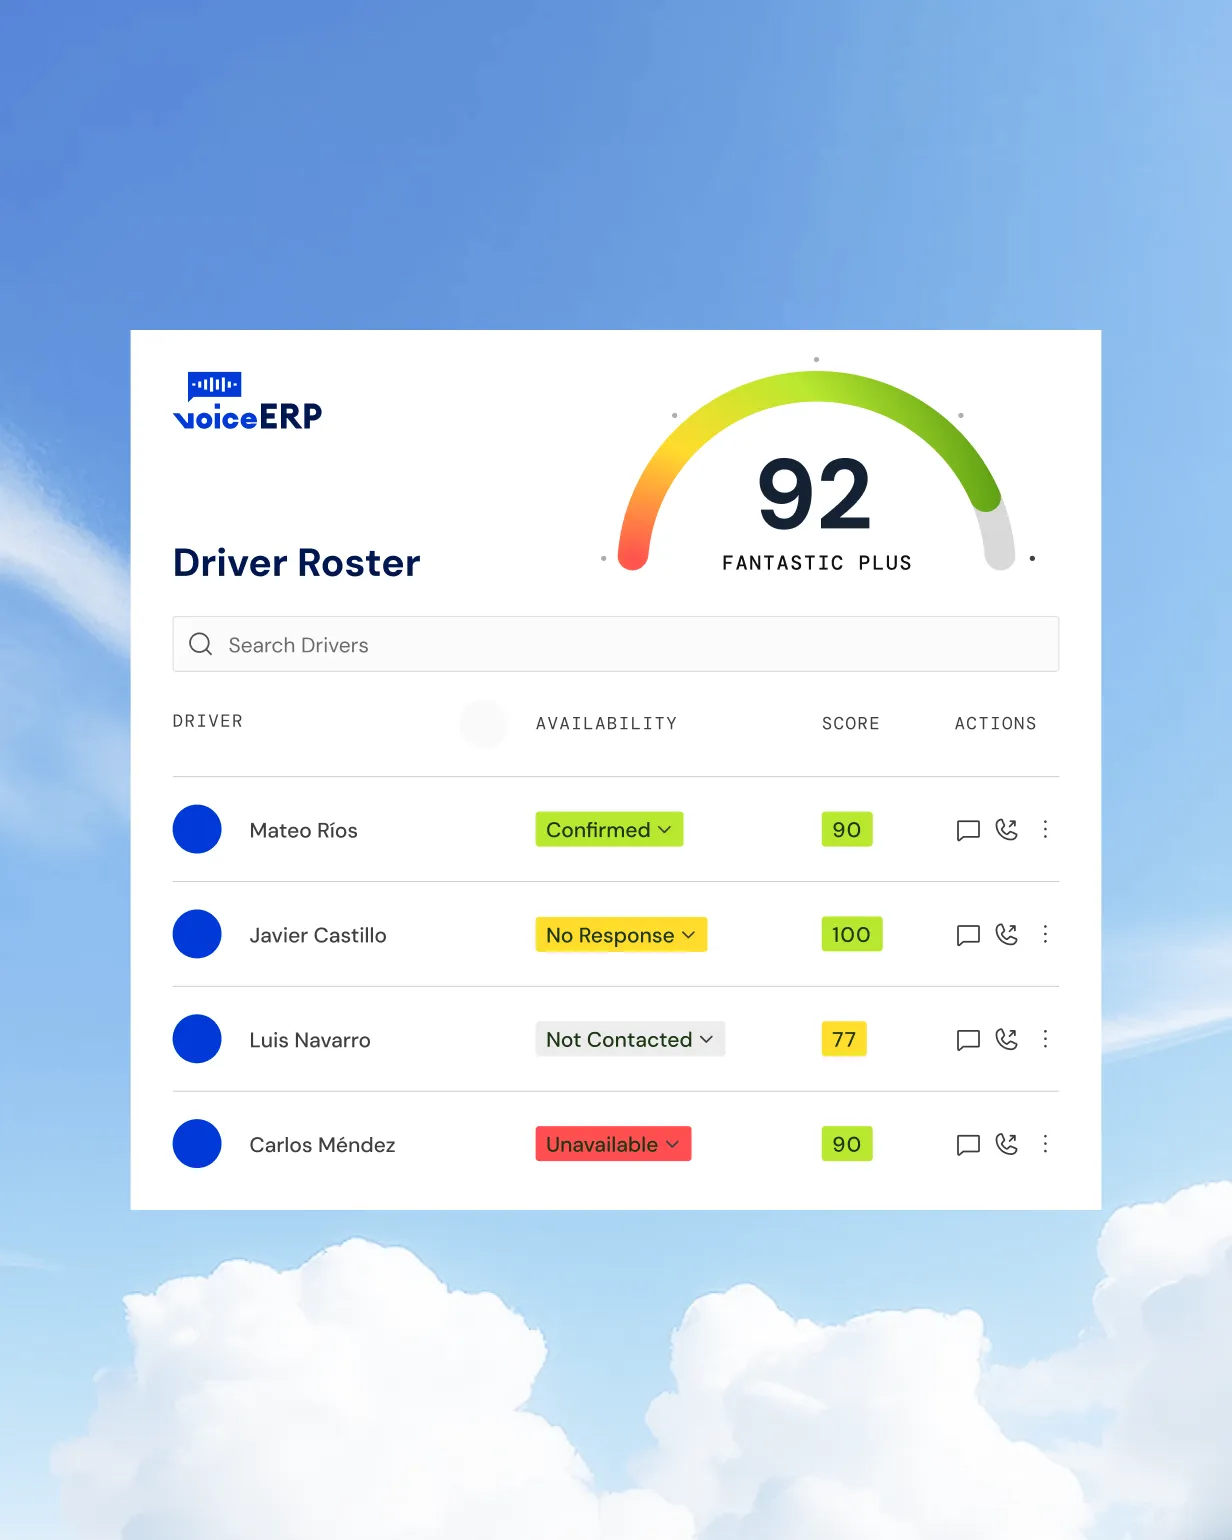Start a call to Javier Castillo

pyautogui.click(x=1007, y=935)
